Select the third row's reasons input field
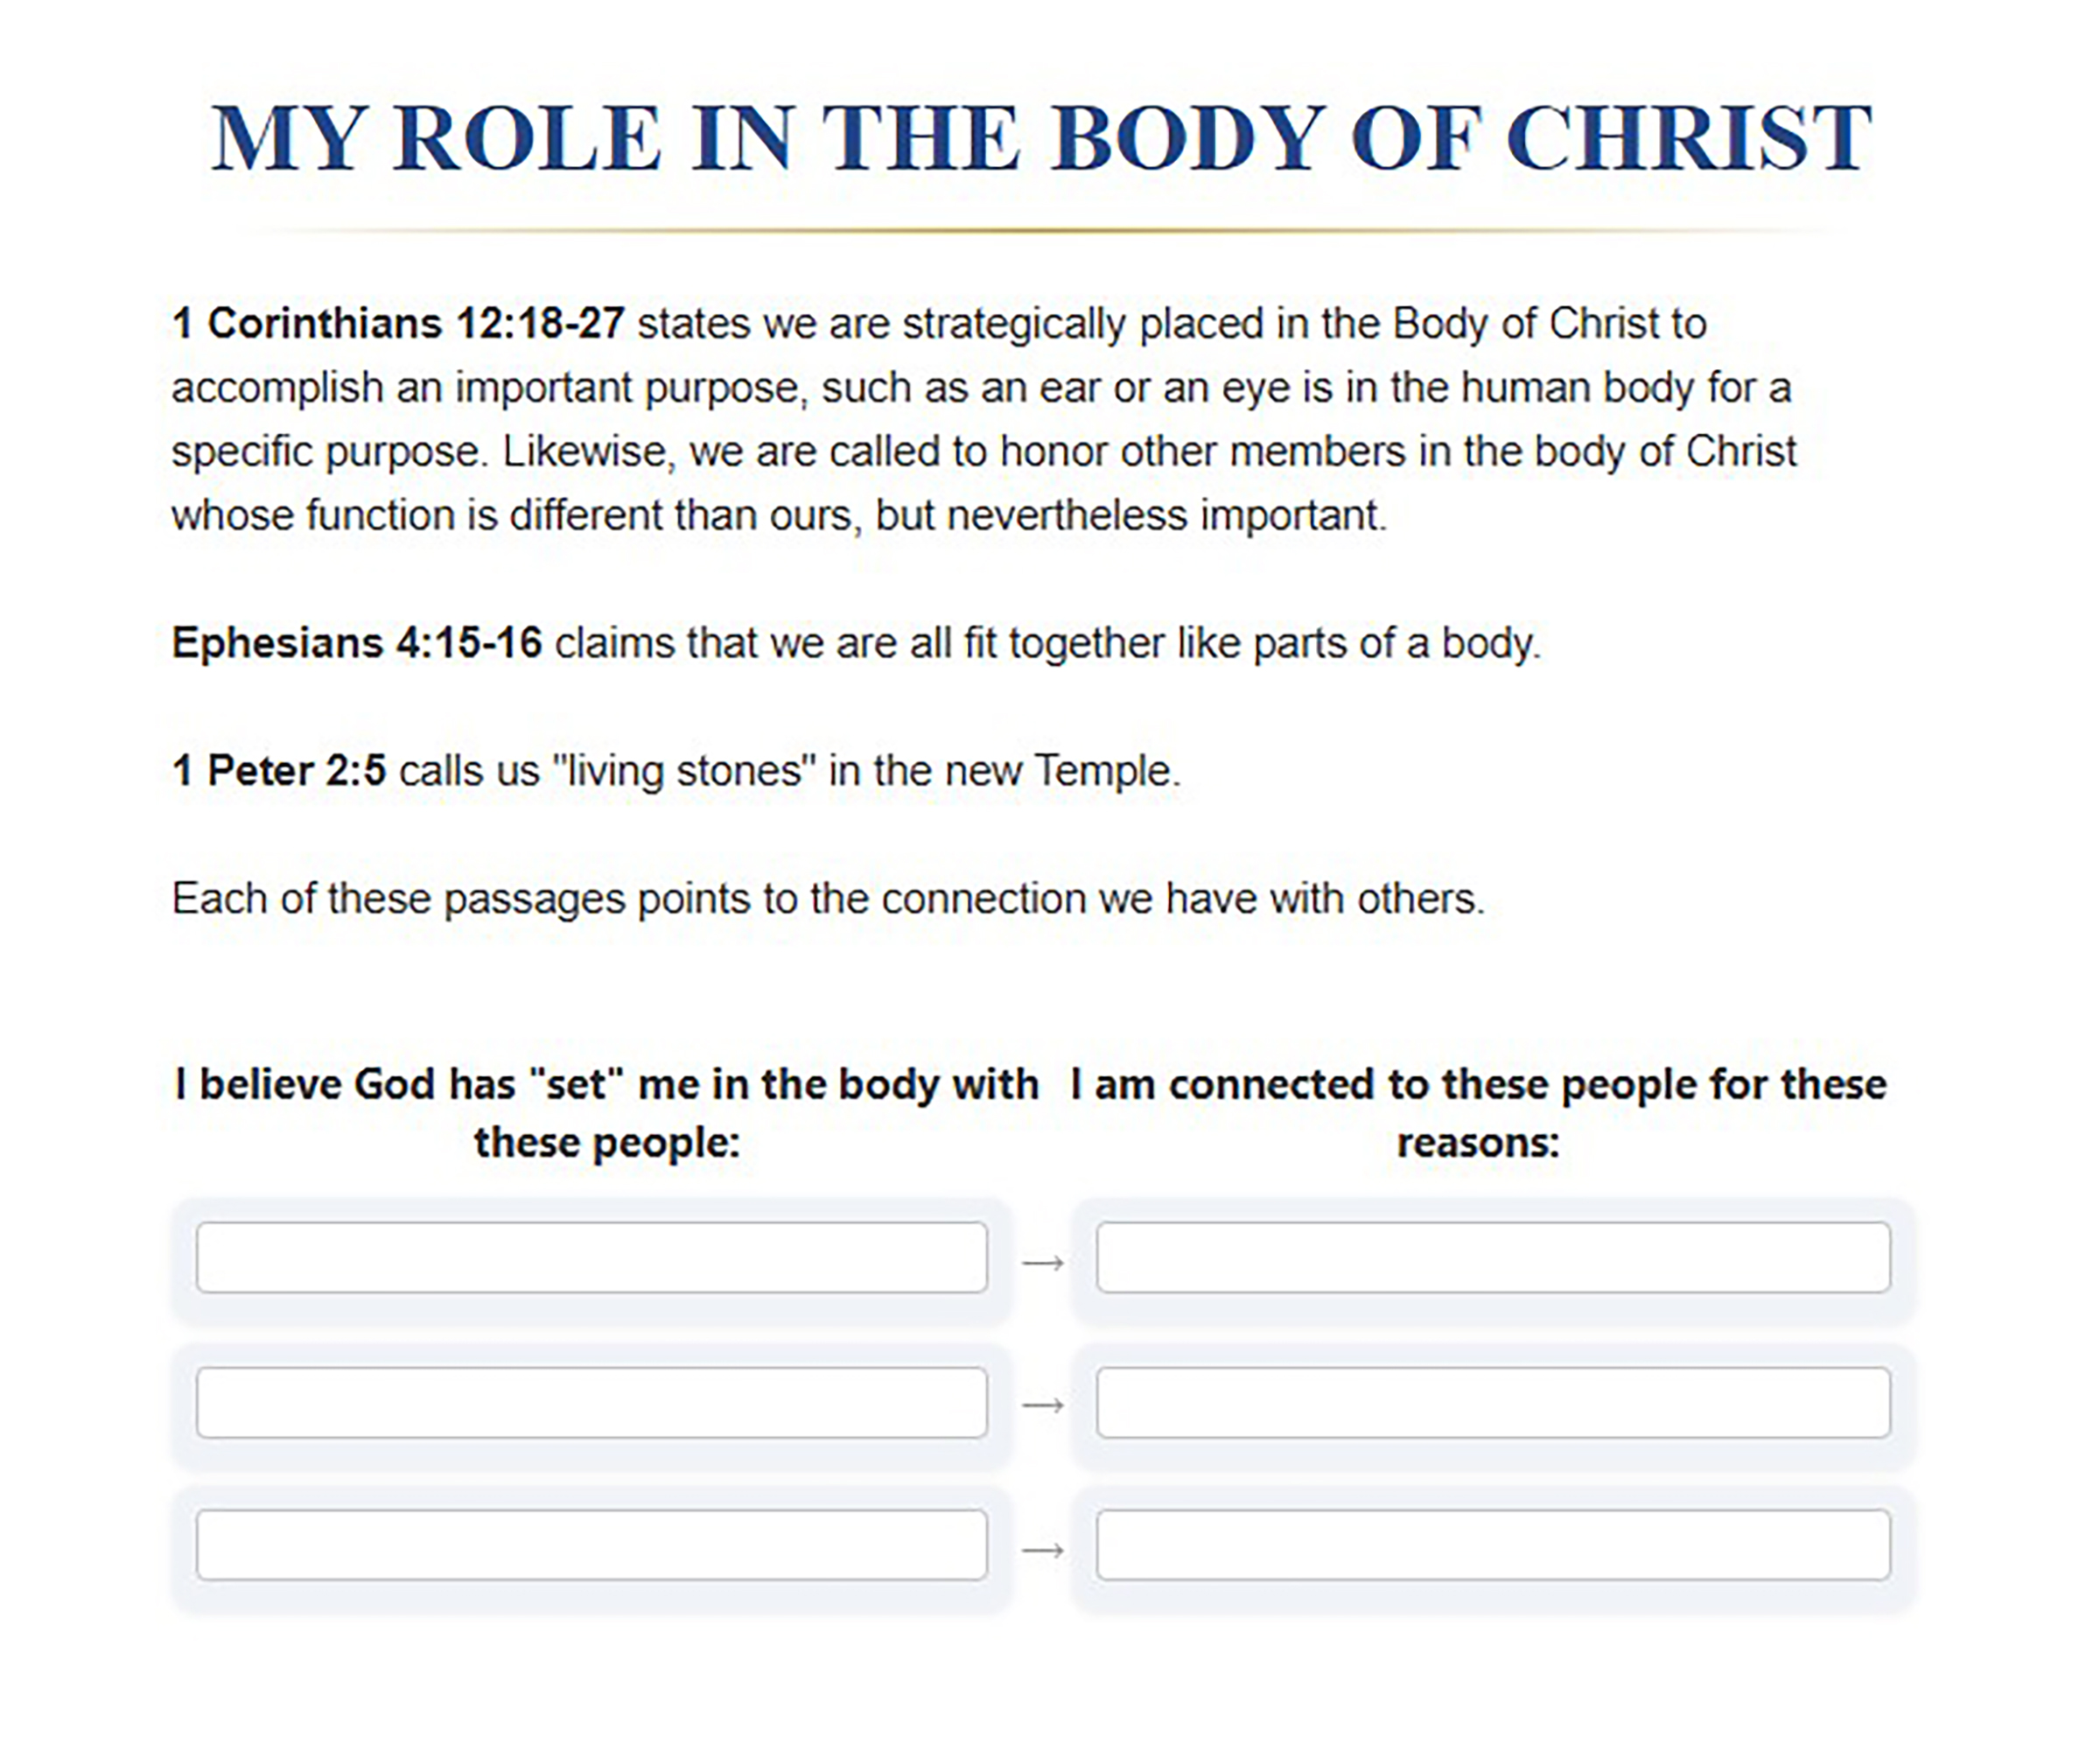The image size is (2100, 1750). pos(1493,1545)
